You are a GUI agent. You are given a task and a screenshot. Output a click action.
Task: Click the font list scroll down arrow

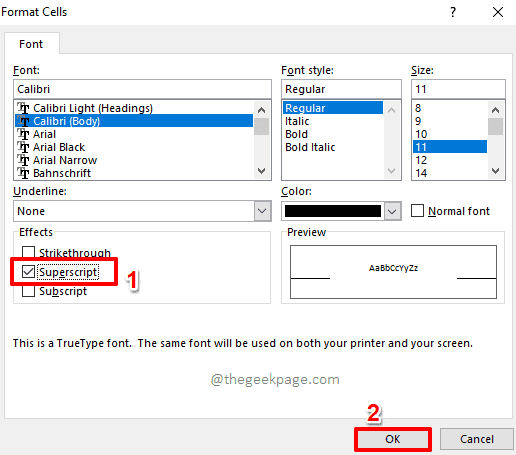262,171
